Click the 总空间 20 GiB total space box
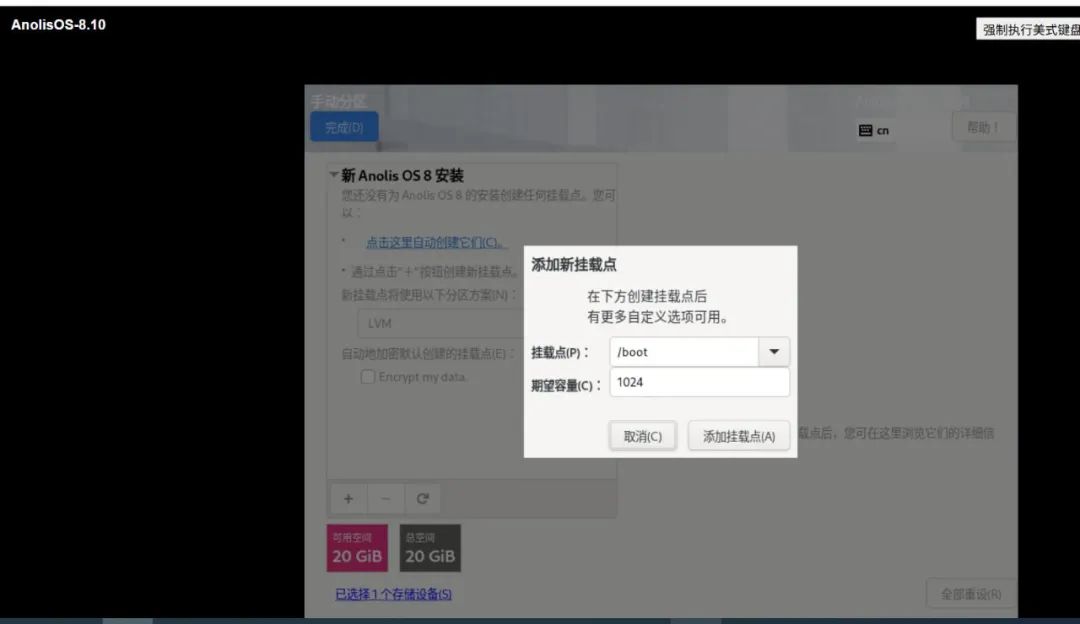The image size is (1080, 624). 430,548
